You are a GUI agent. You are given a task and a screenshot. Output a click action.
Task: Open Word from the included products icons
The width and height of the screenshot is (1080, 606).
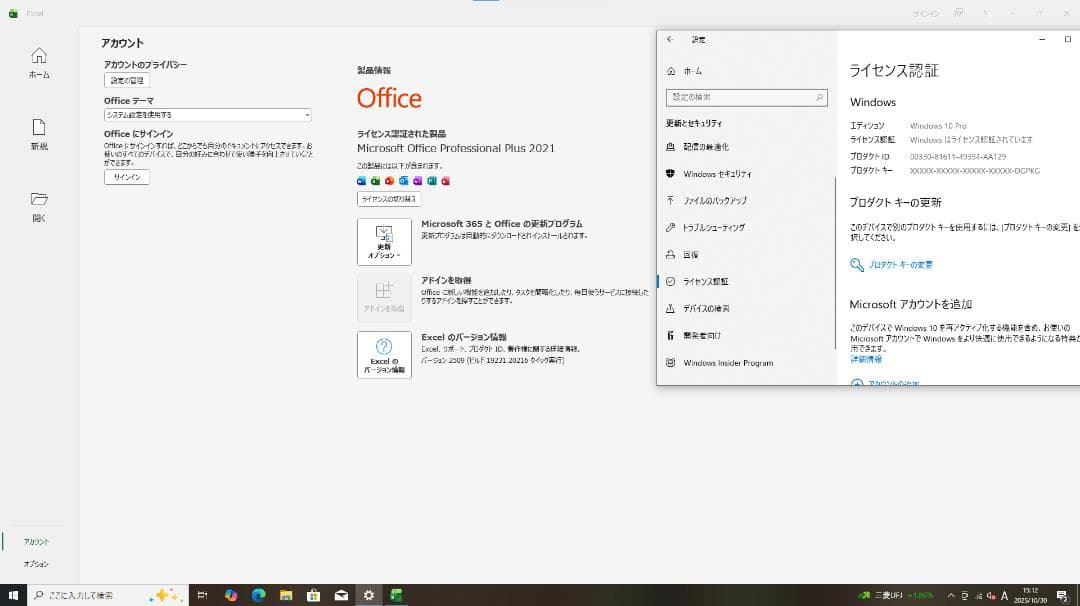tap(361, 181)
